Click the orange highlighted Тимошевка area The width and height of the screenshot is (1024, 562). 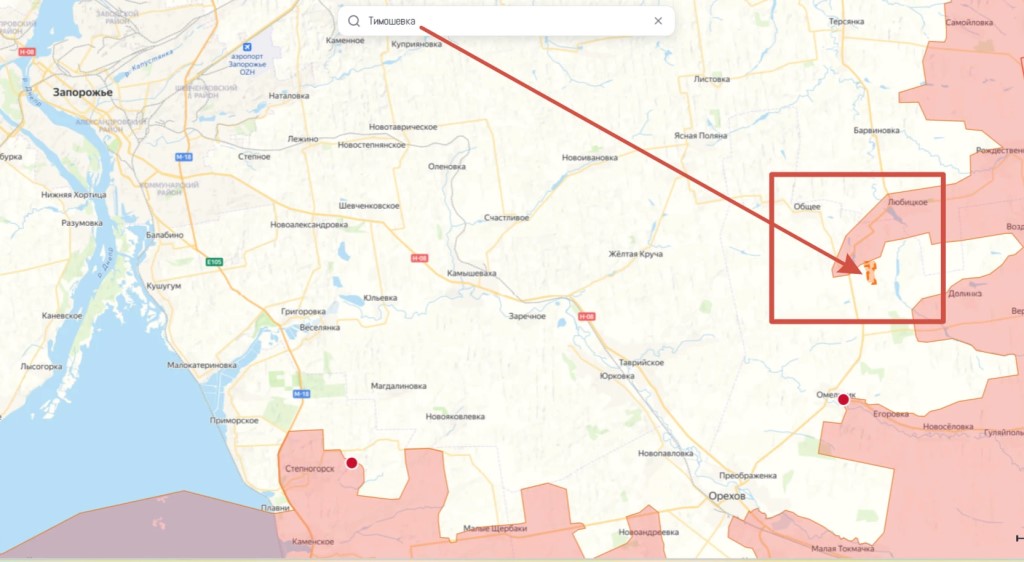click(869, 273)
